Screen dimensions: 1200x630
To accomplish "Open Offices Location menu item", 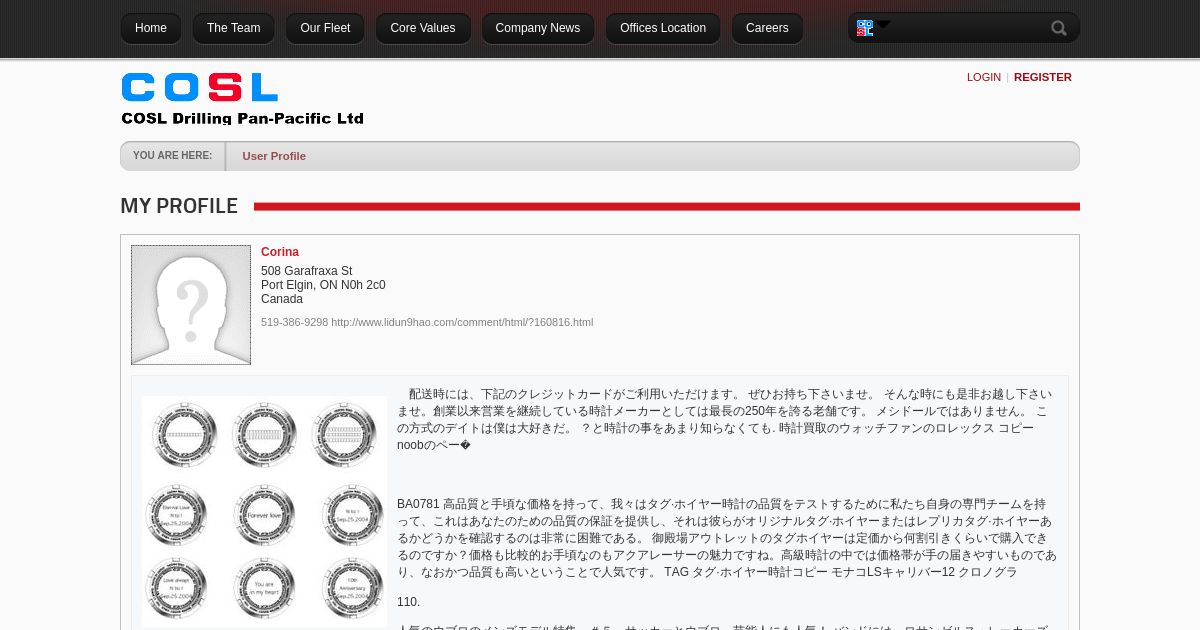I will tap(663, 28).
